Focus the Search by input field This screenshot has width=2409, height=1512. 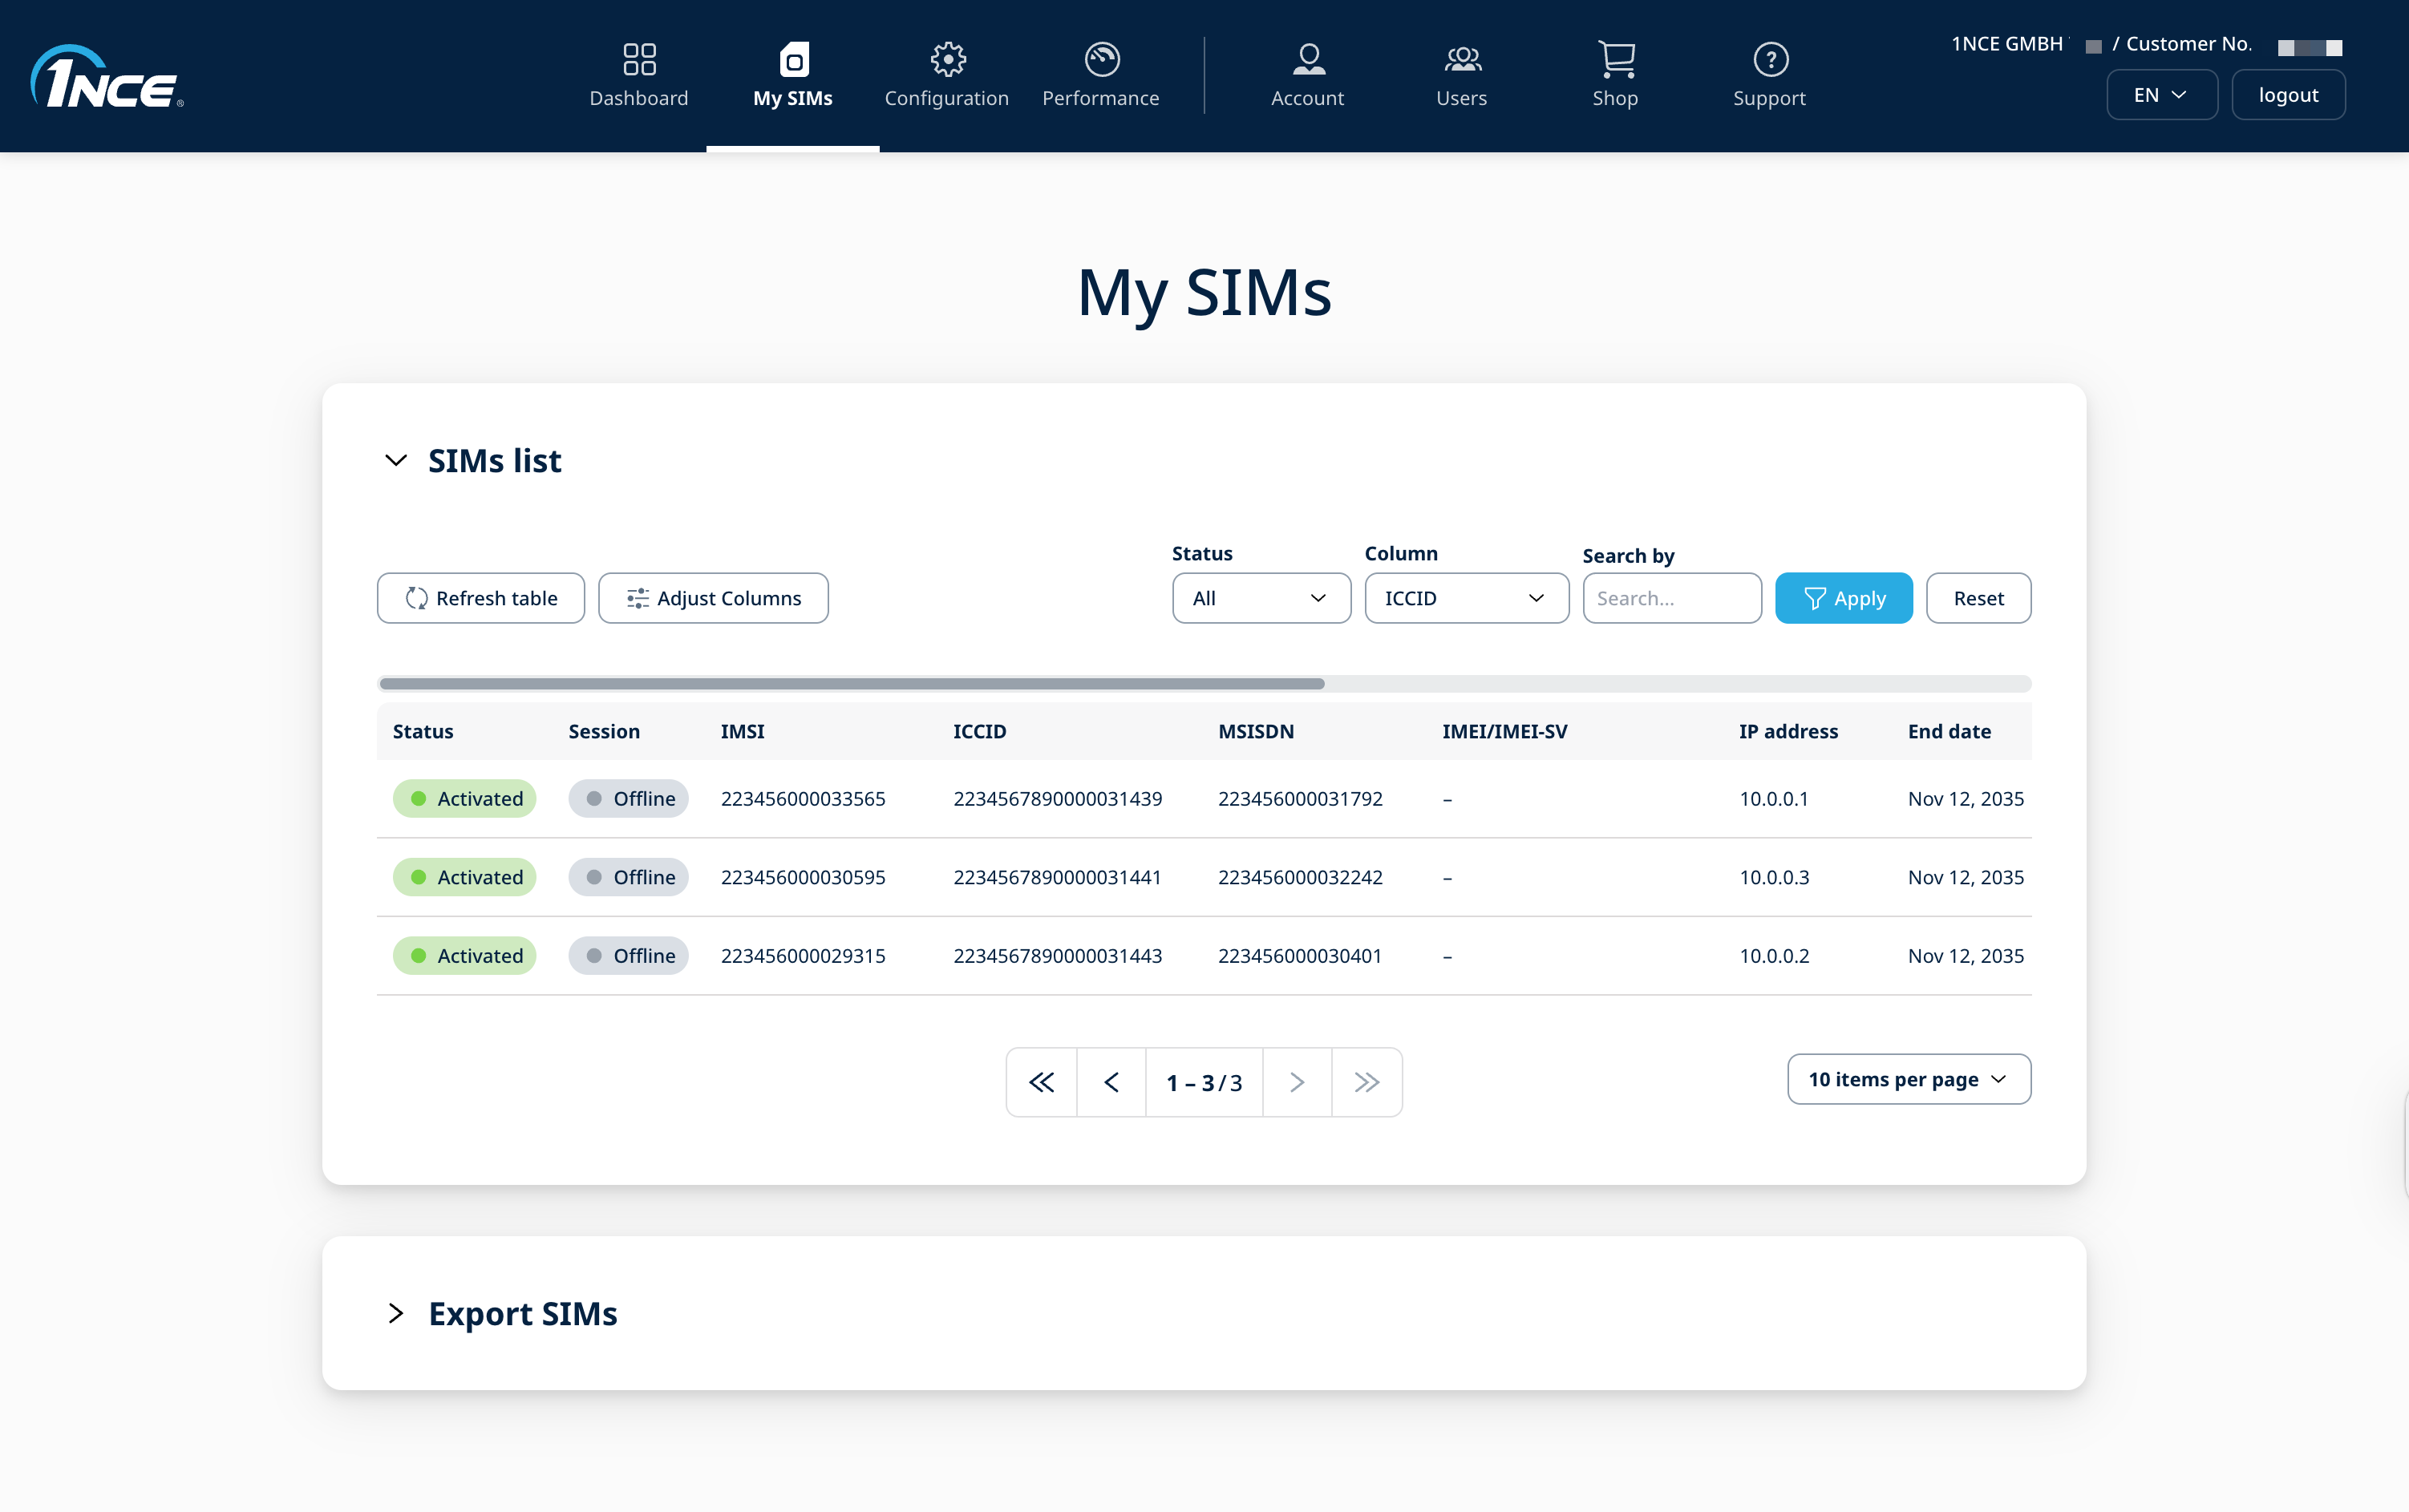[x=1671, y=598]
